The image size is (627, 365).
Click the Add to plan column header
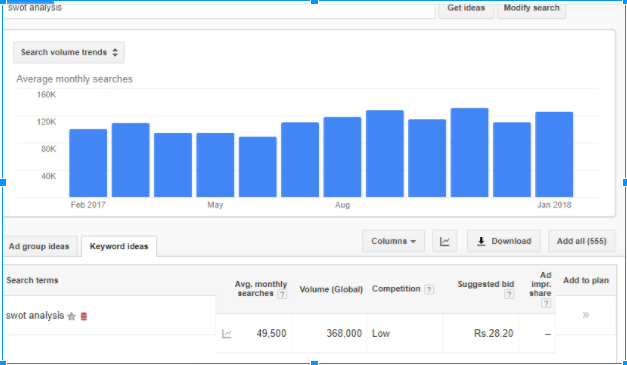tap(586, 280)
